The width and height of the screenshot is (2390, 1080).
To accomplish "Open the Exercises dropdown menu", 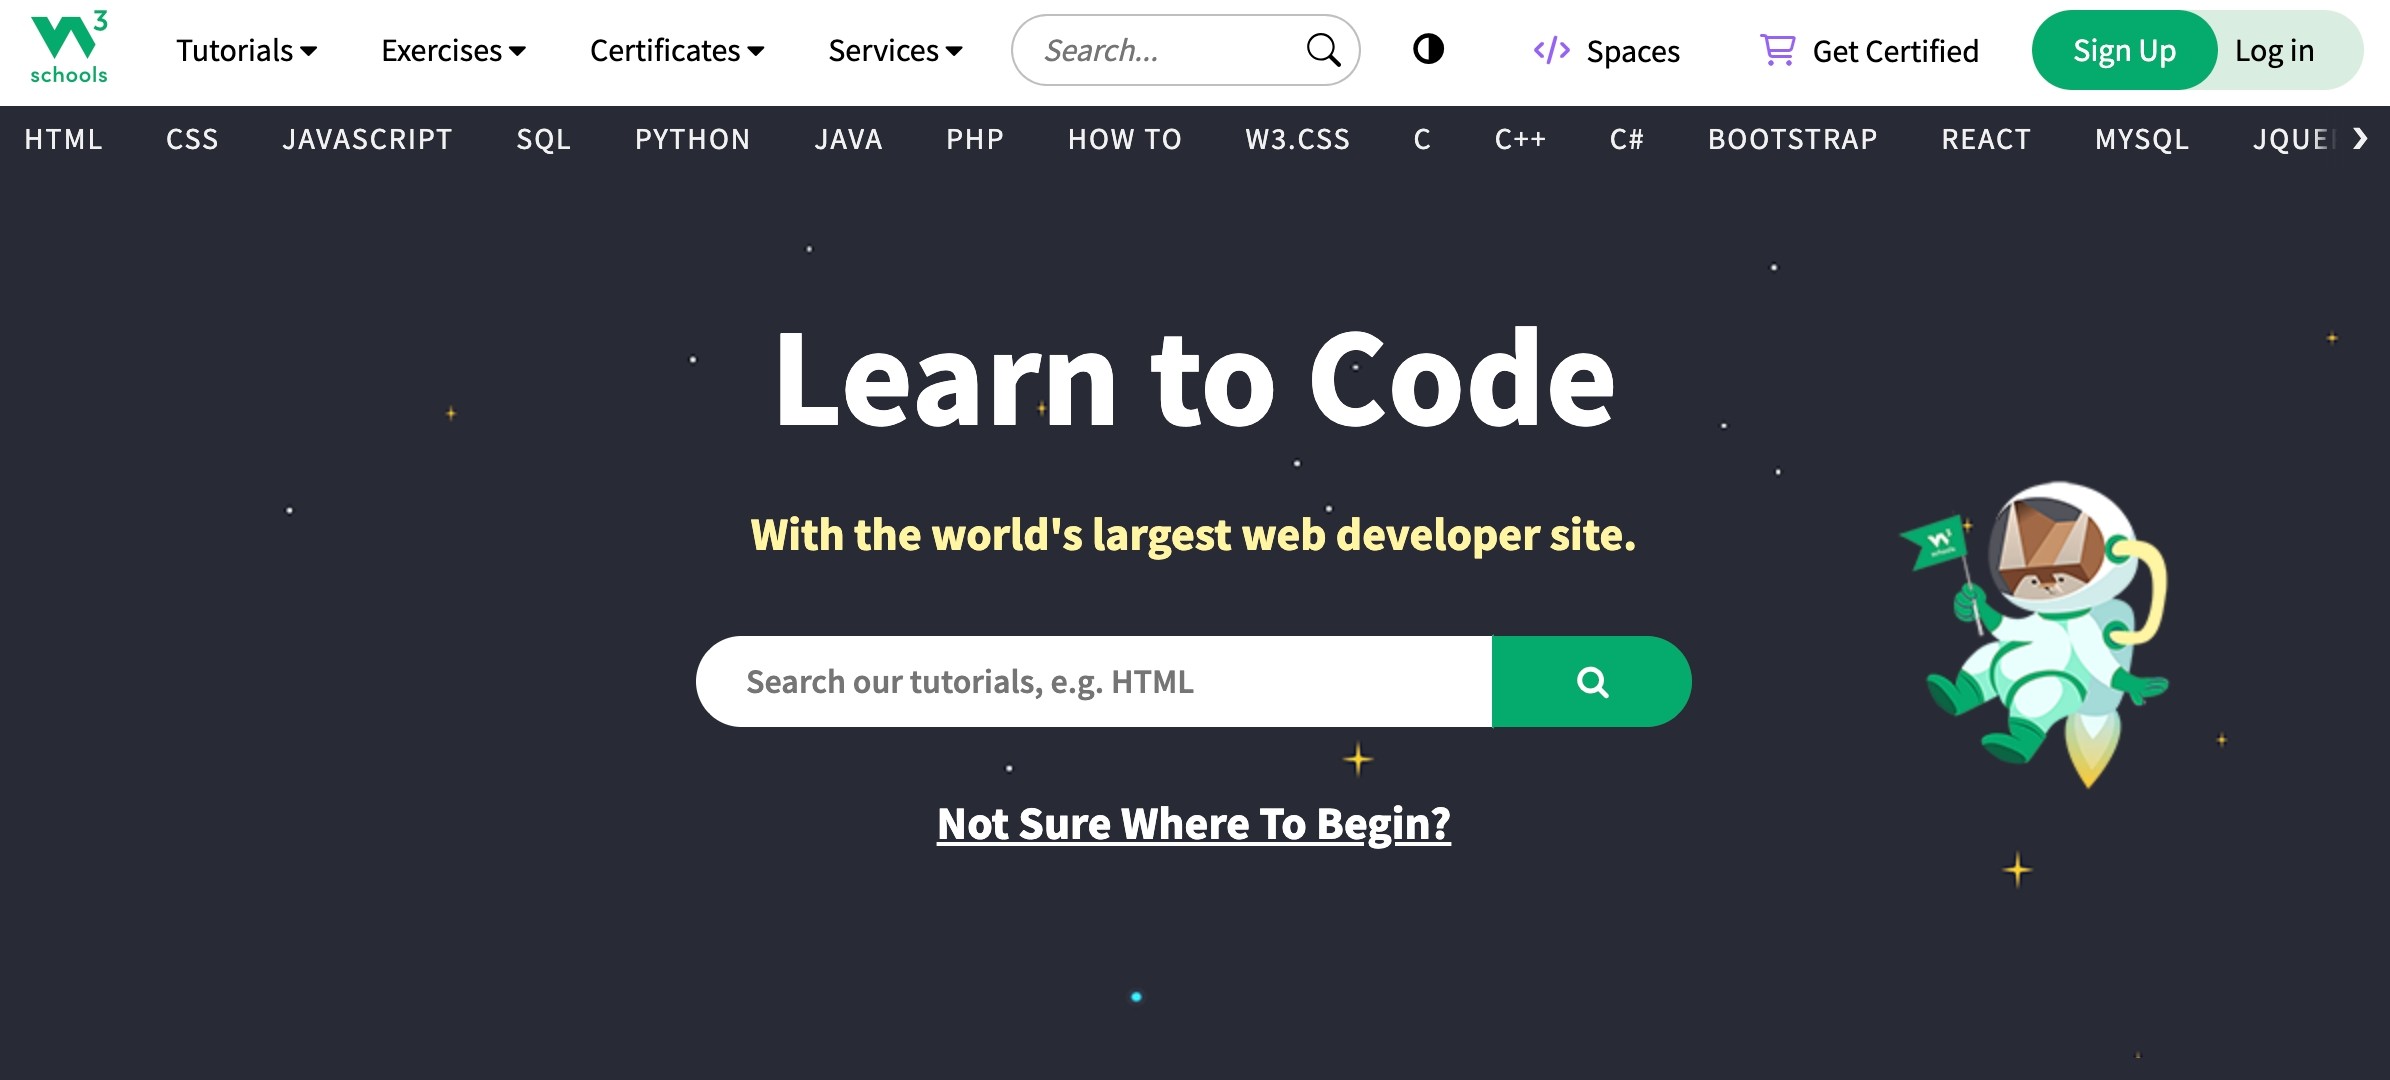I will 453,50.
